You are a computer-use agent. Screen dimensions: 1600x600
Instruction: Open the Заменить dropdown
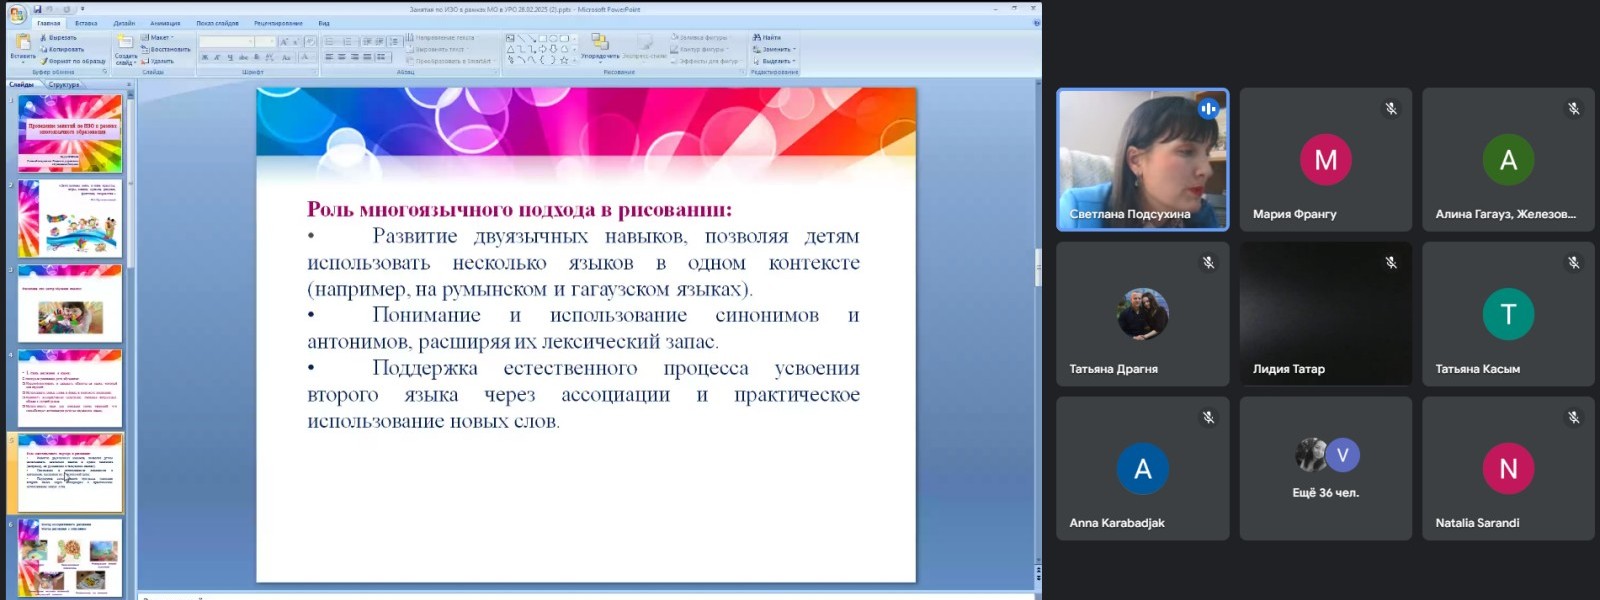click(775, 49)
